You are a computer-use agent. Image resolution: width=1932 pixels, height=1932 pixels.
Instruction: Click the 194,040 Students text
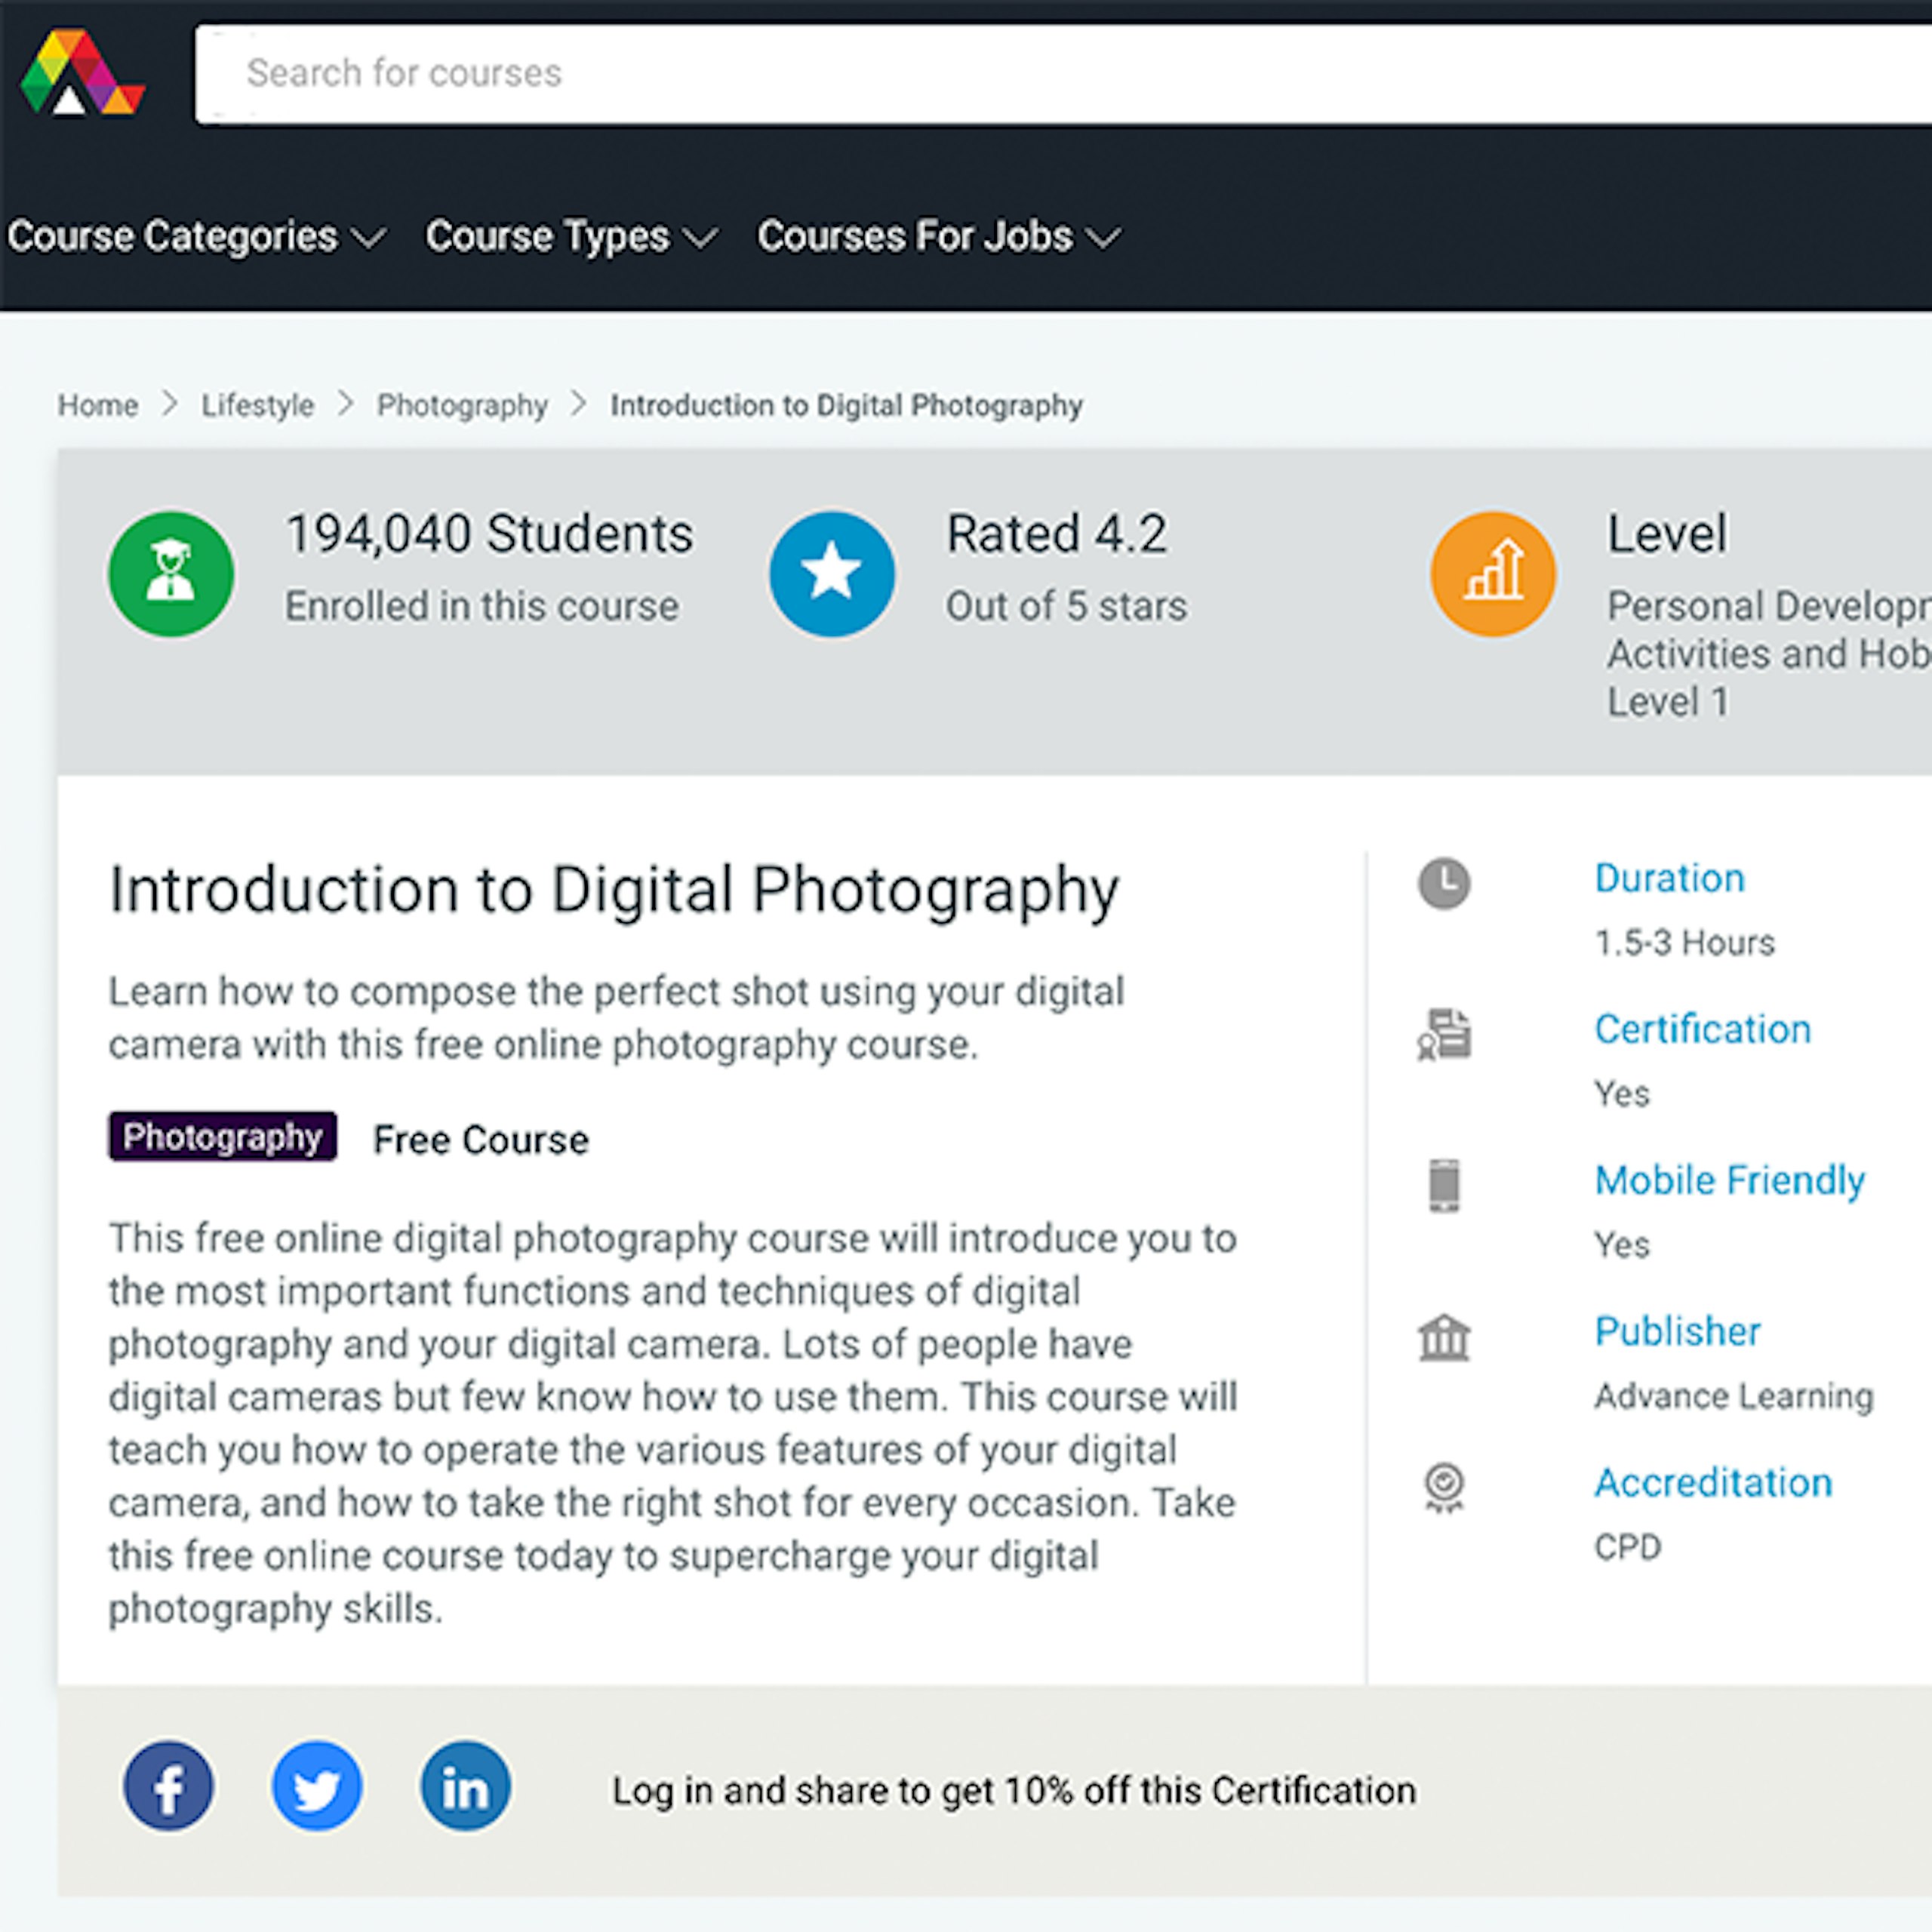coord(490,533)
